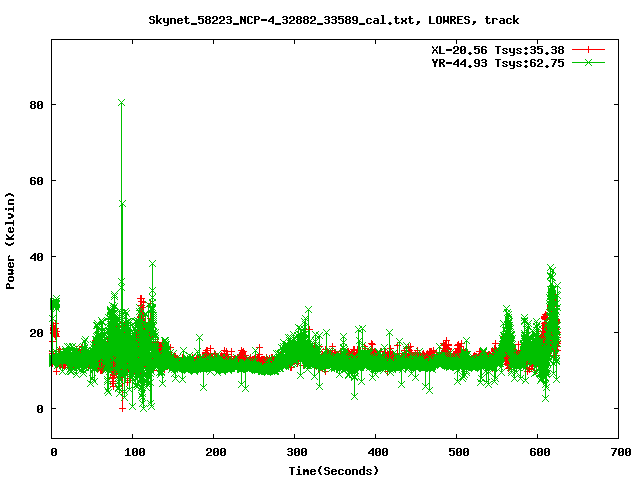Click the y-axis tick label 60
This screenshot has height=480, width=640.
click(36, 181)
